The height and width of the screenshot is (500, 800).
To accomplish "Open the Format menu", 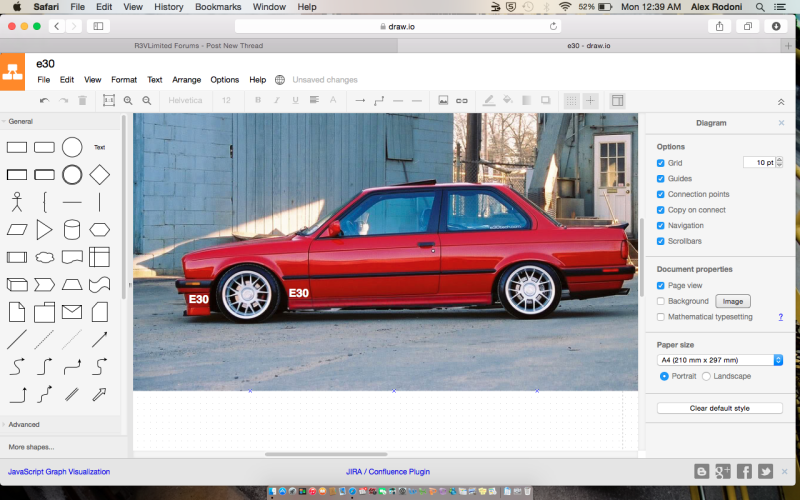I will pos(124,80).
